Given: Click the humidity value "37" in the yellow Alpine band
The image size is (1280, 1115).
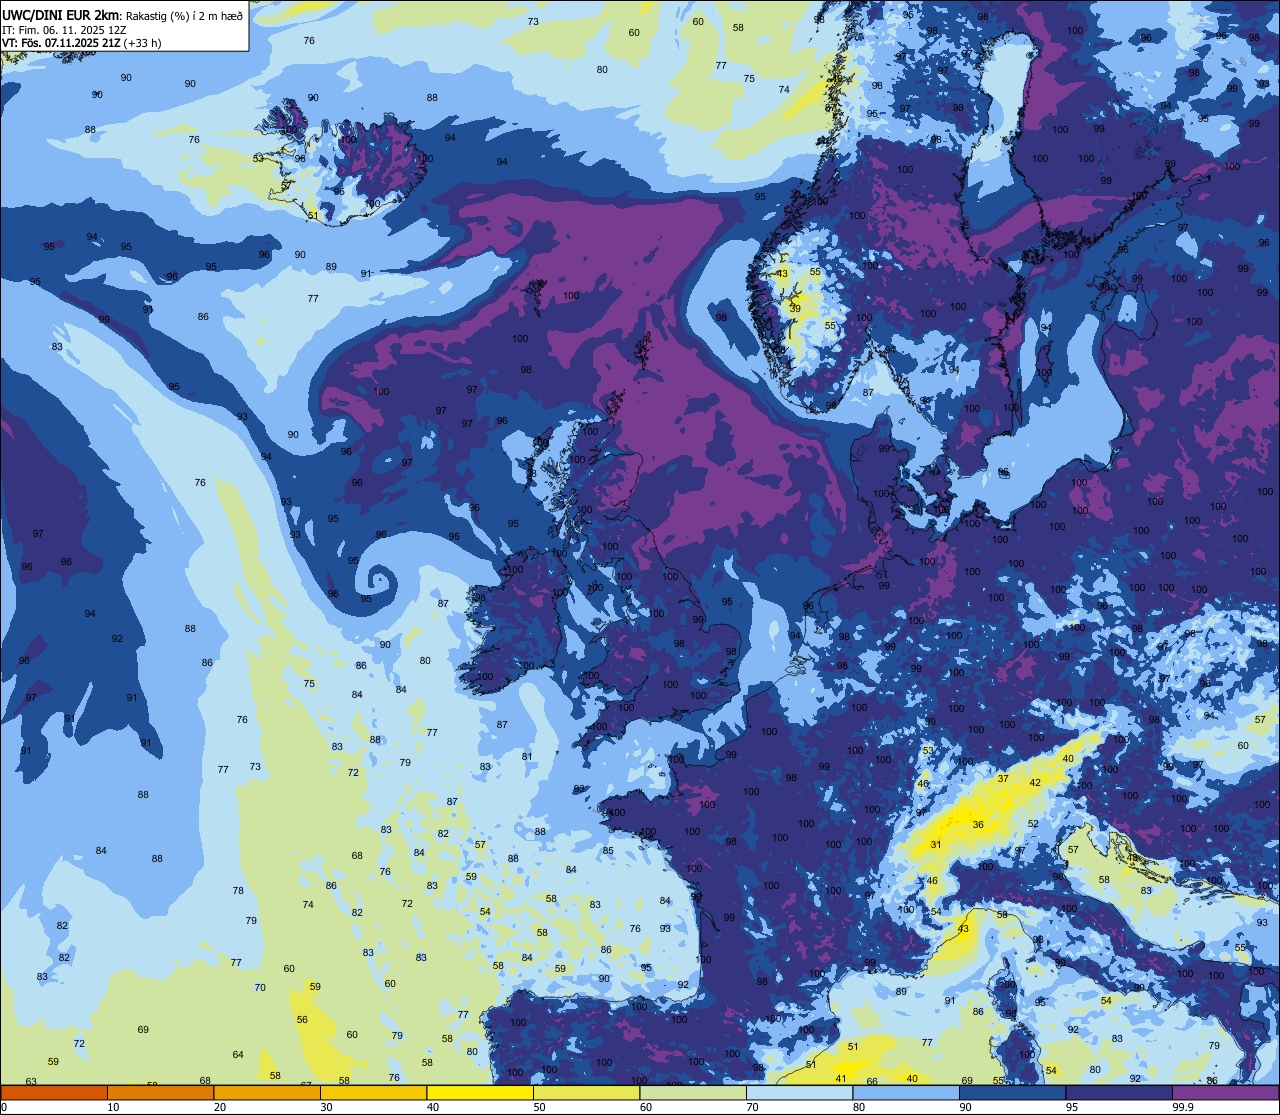Looking at the screenshot, I should point(1003,778).
